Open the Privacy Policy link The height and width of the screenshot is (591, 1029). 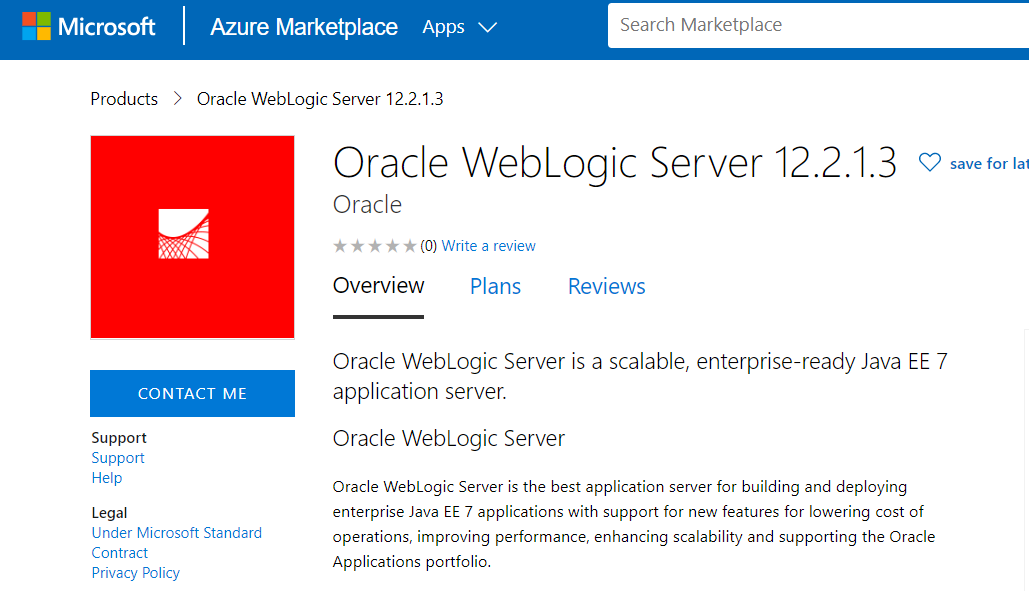click(136, 573)
